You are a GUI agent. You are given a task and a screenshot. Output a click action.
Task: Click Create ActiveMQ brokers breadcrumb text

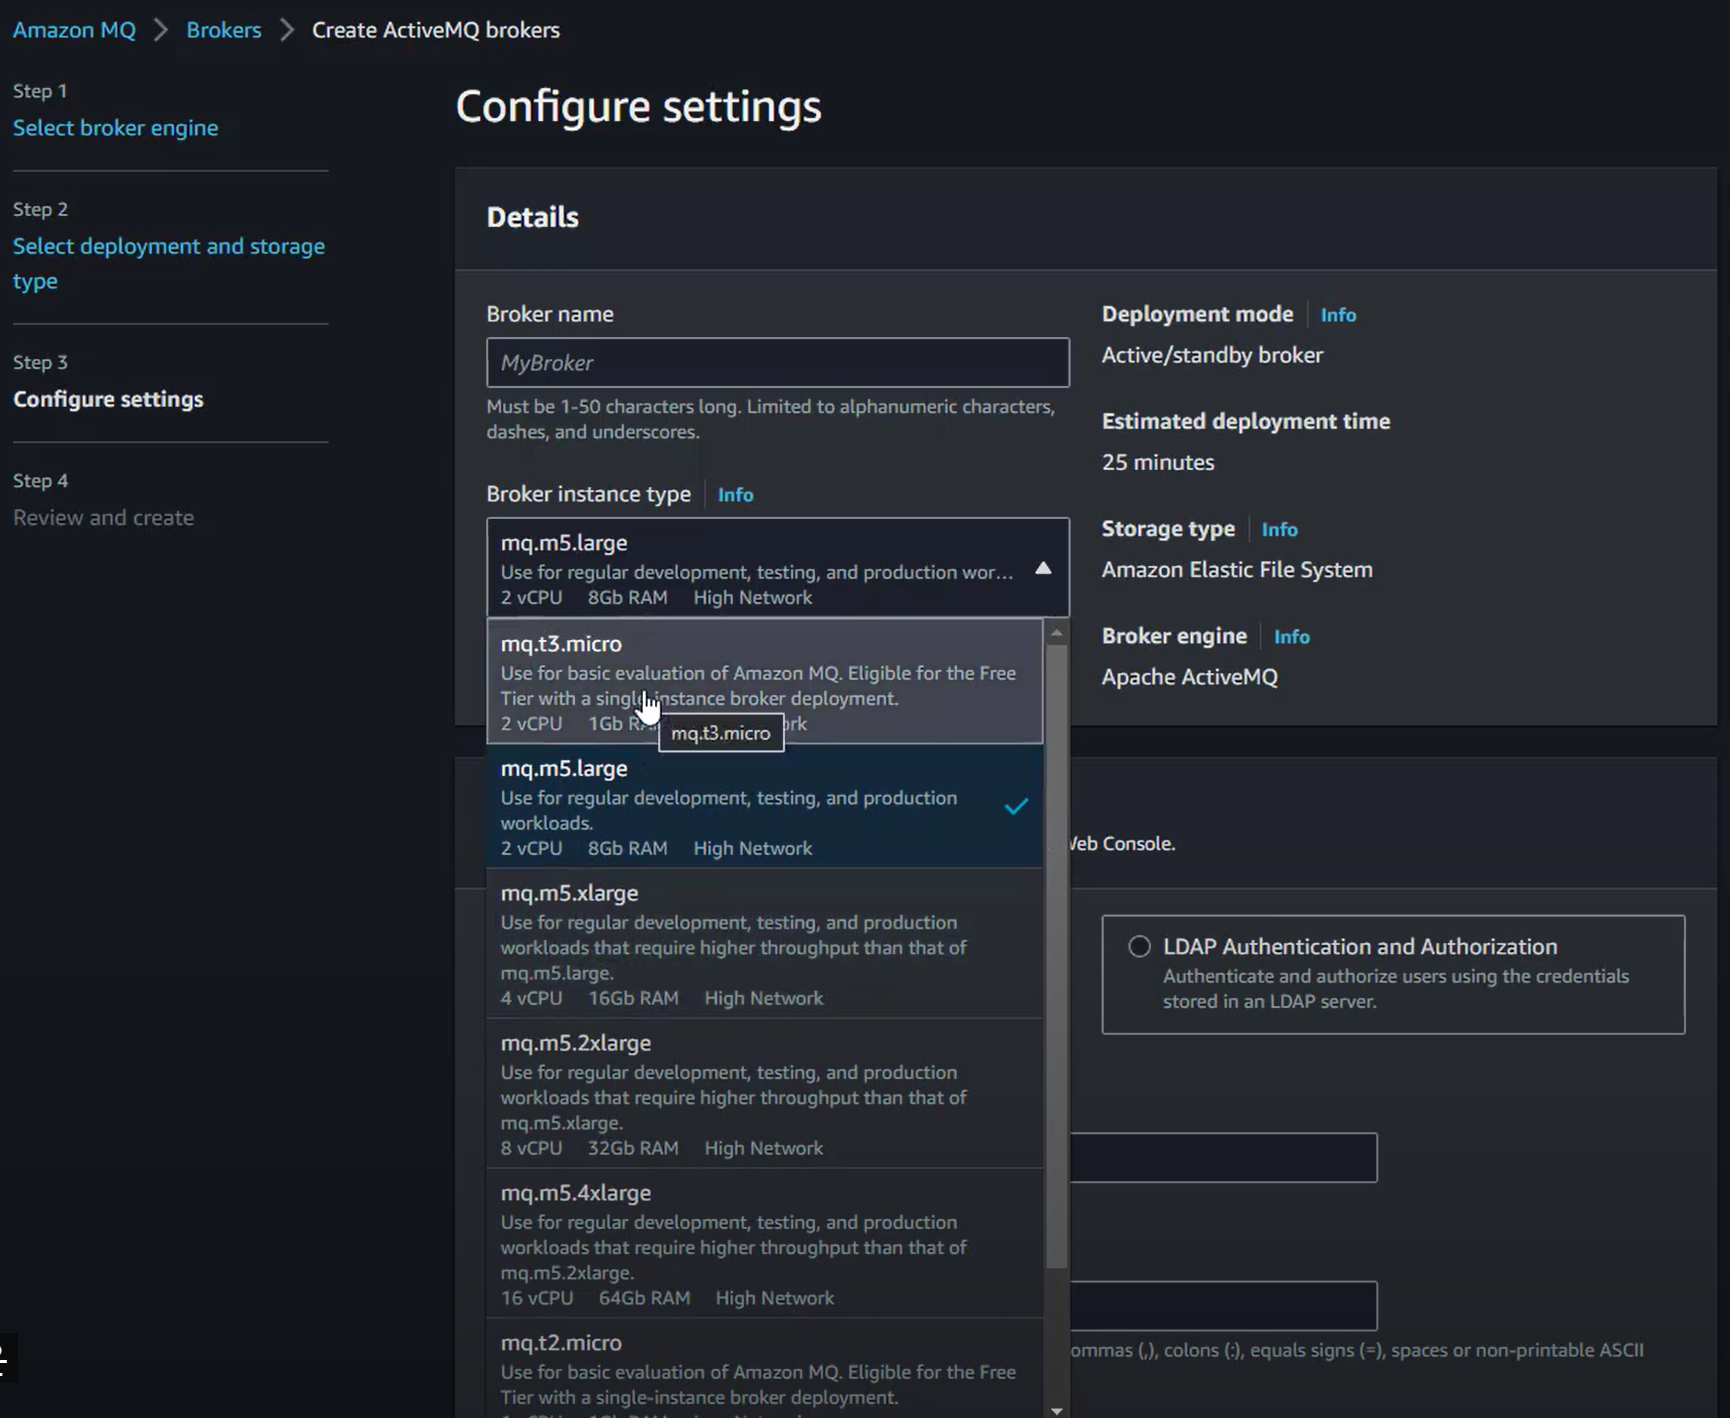click(436, 30)
